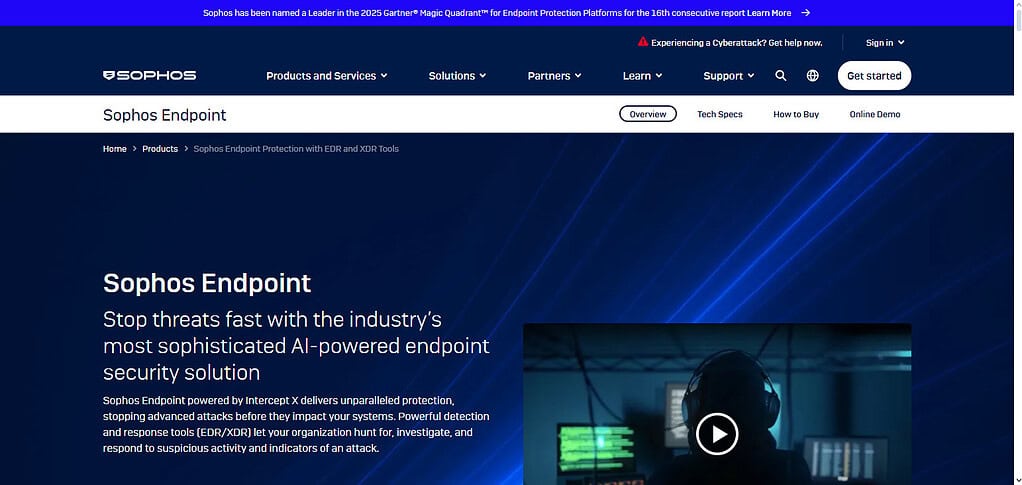Open the Sign in dropdown

(x=885, y=42)
